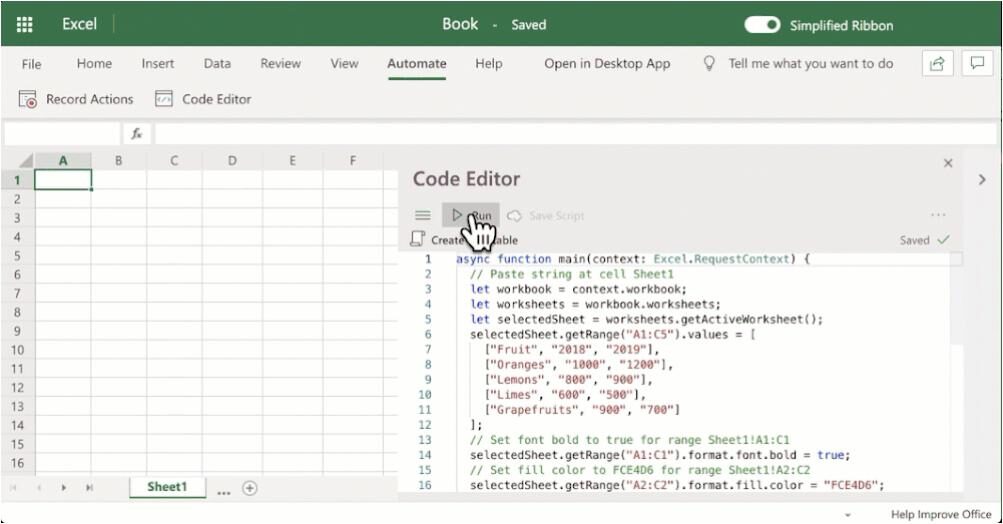Open the Insert ribbon tab
This screenshot has width=1003, height=524.
[x=158, y=63]
